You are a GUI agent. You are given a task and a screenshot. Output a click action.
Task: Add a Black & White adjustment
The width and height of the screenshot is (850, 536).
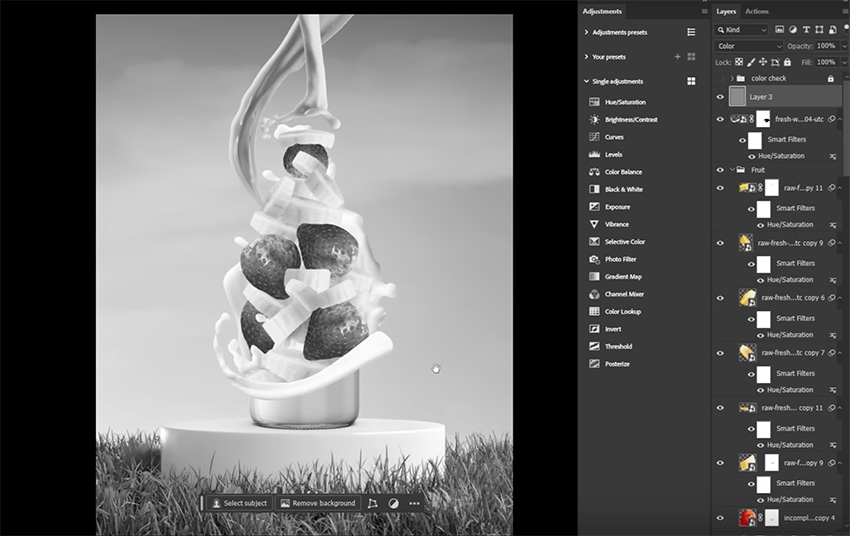616,189
